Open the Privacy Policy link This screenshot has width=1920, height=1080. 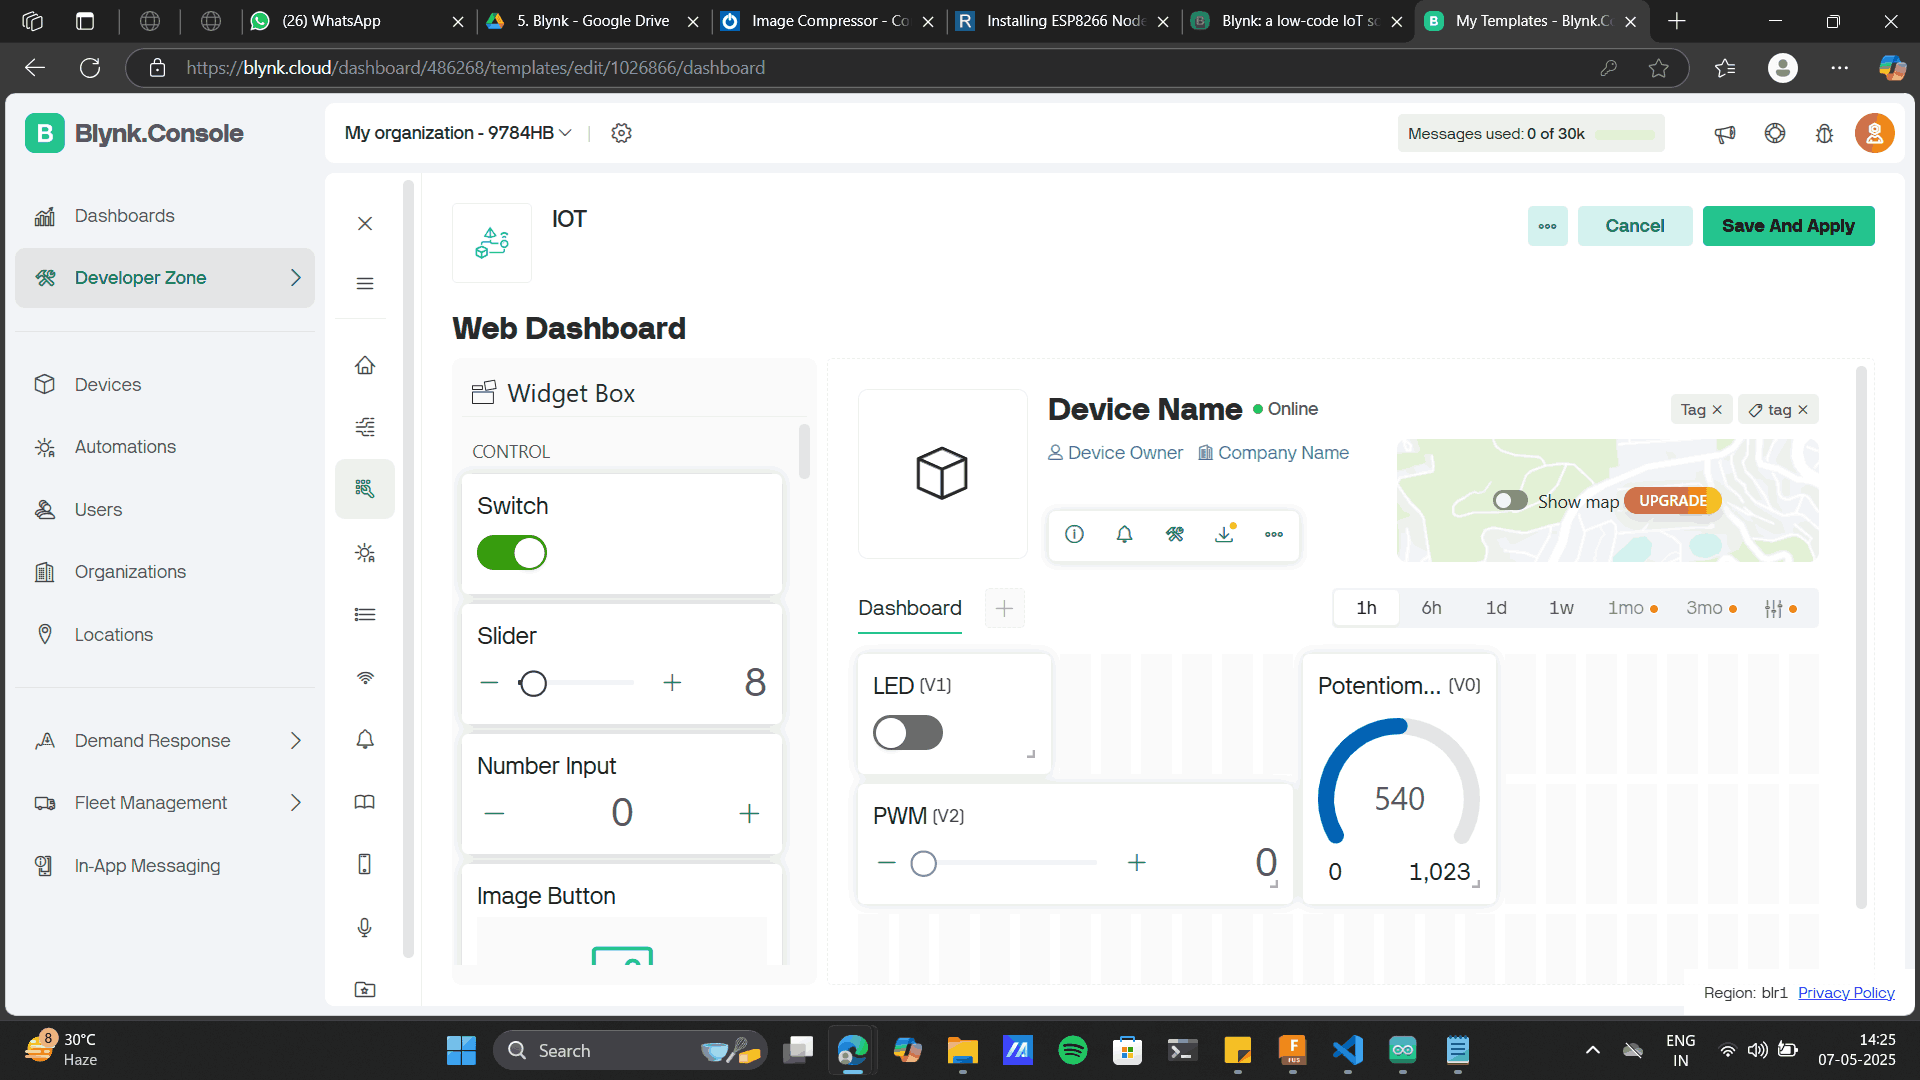pos(1846,993)
